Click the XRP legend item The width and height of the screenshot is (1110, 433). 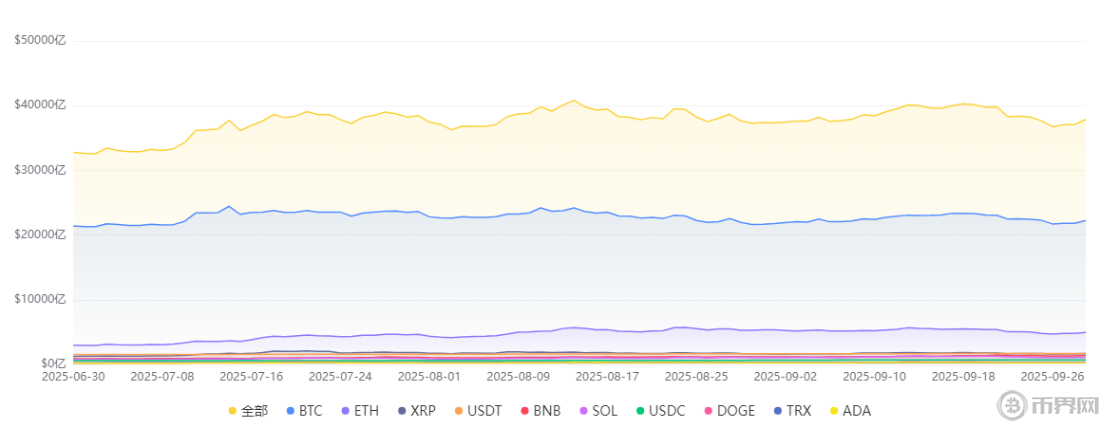417,410
